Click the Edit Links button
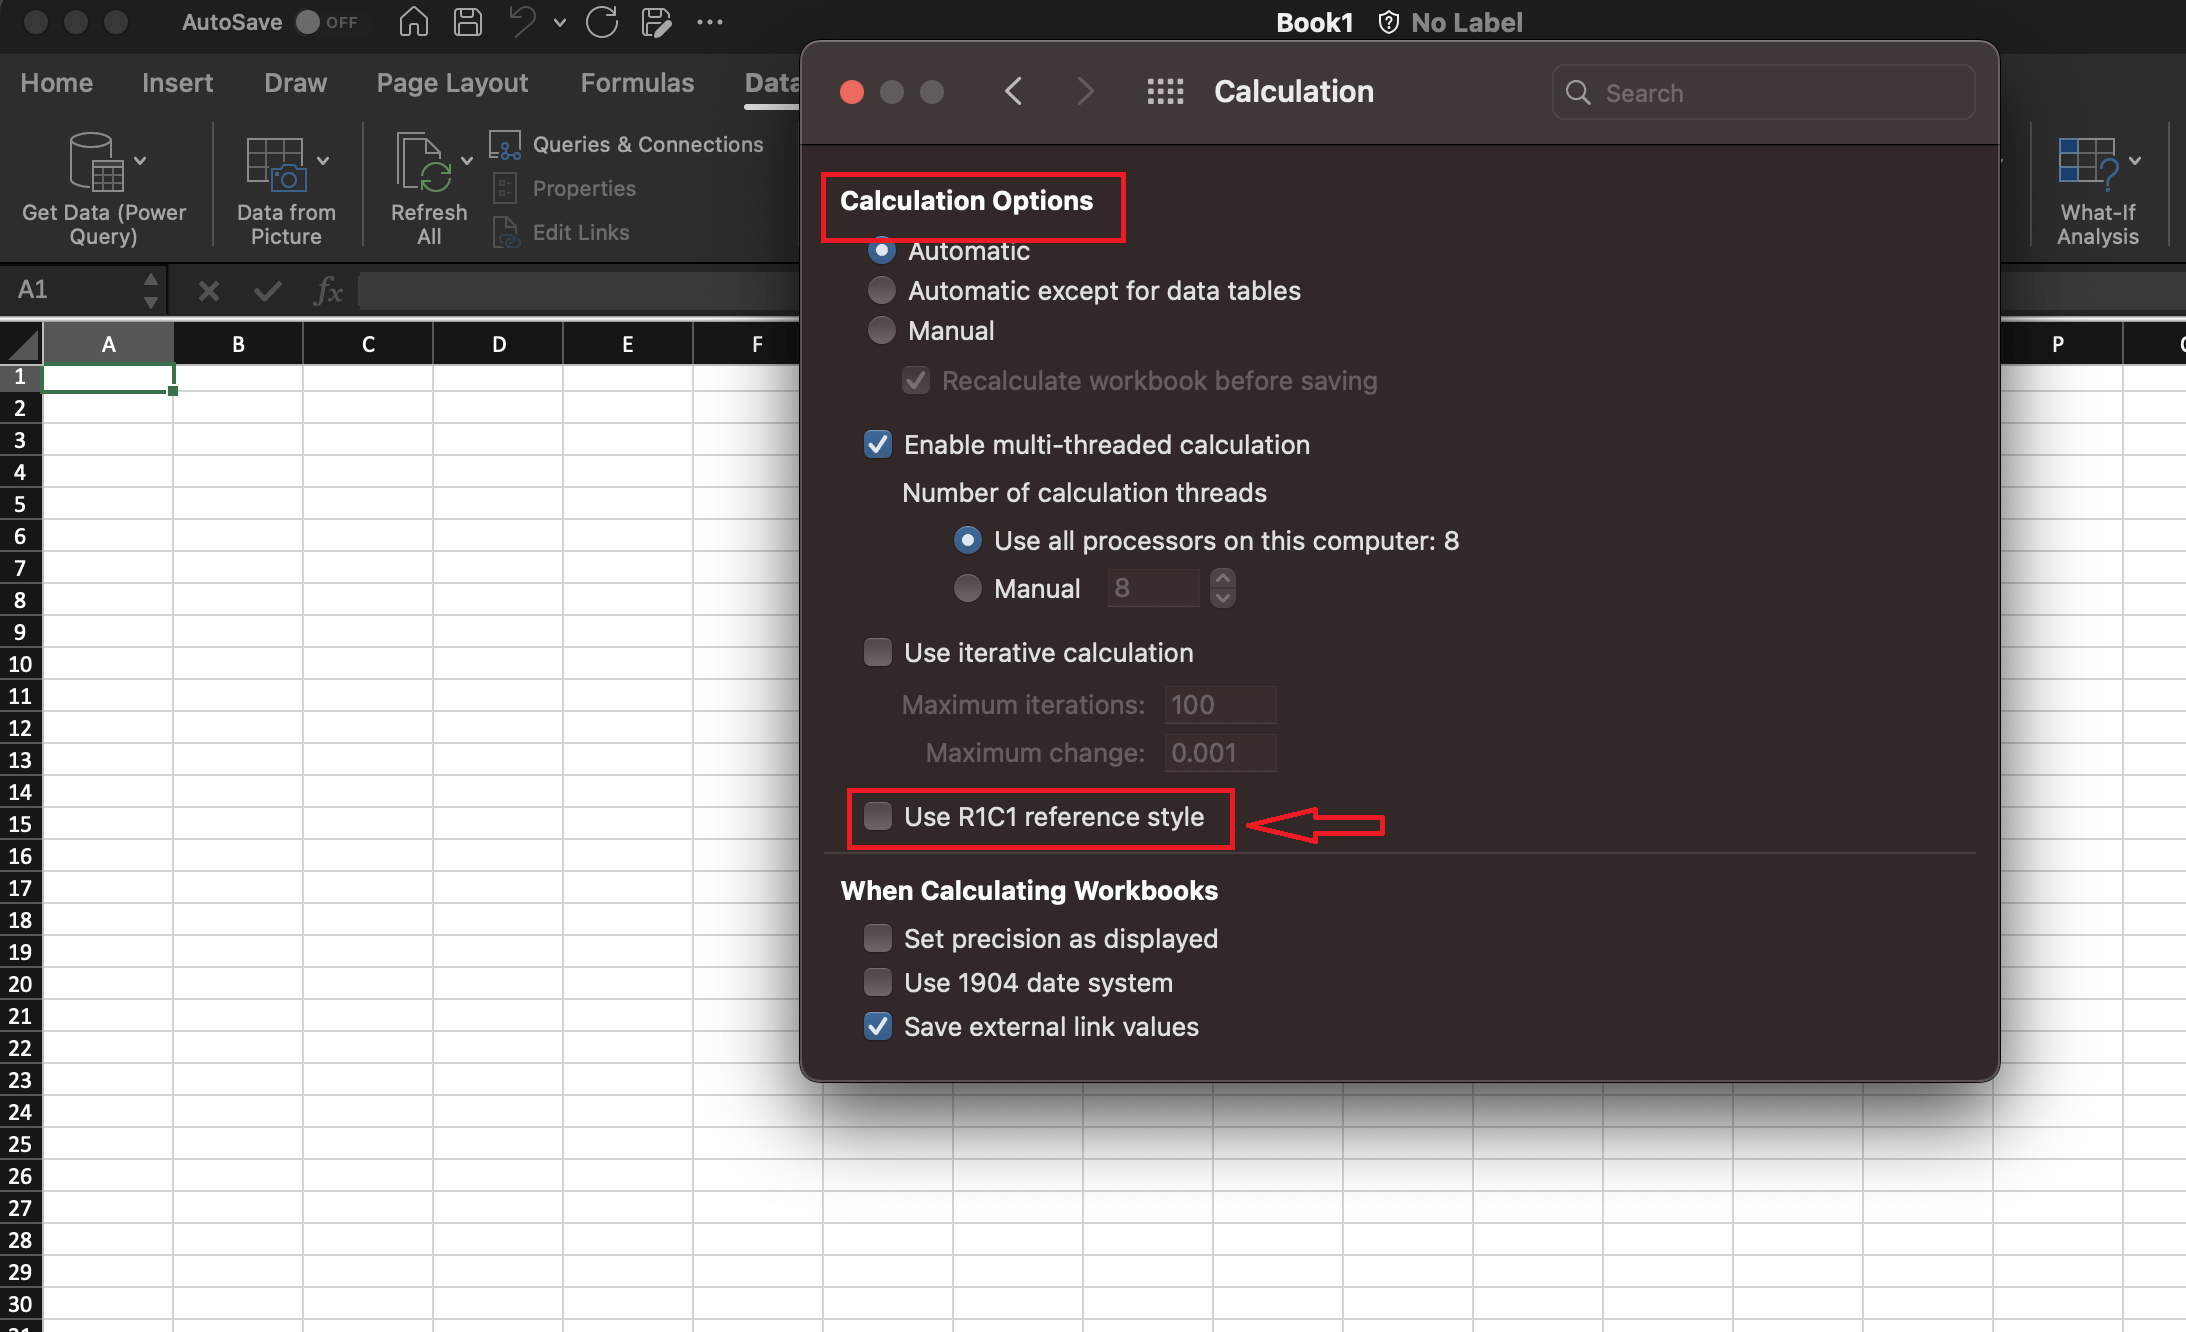The width and height of the screenshot is (2186, 1332). (x=561, y=233)
